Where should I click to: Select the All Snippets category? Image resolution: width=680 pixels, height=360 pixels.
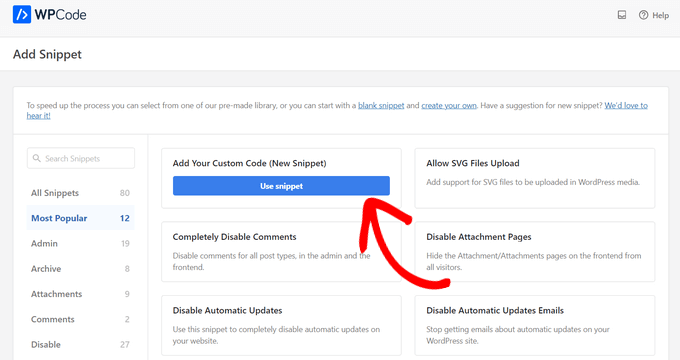81,193
